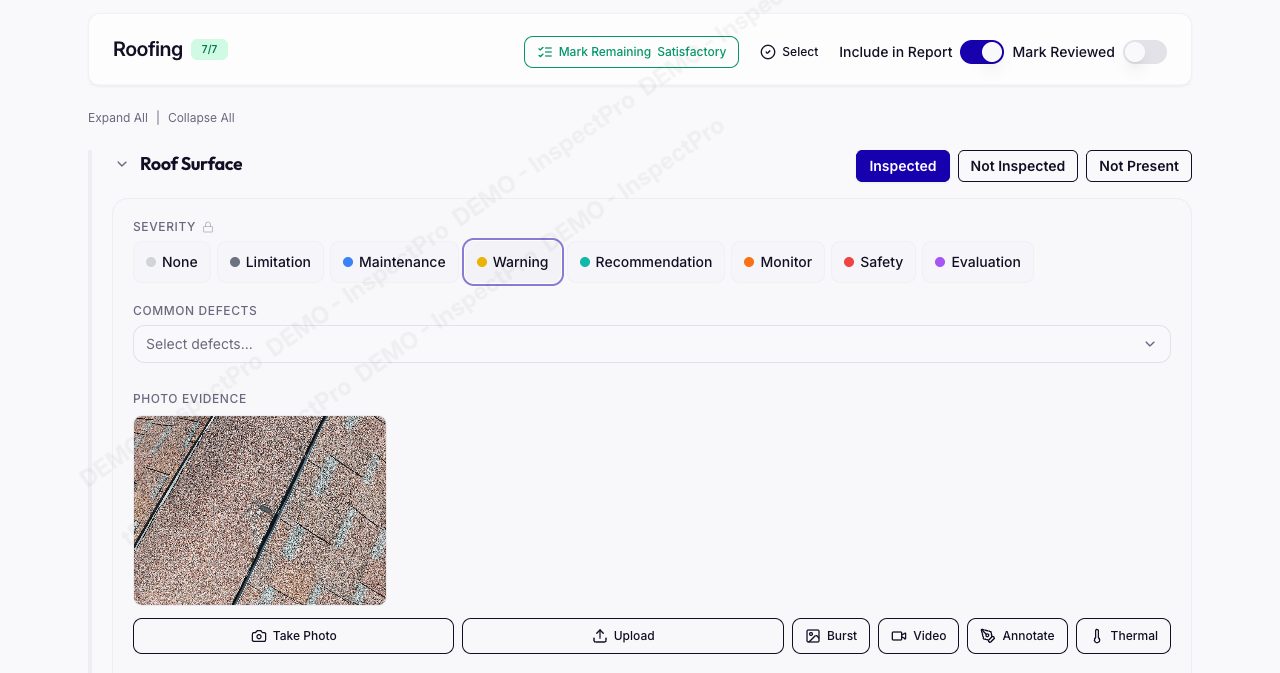The height and width of the screenshot is (673, 1280).
Task: Set severity to Recommendation
Action: pyautogui.click(x=646, y=262)
